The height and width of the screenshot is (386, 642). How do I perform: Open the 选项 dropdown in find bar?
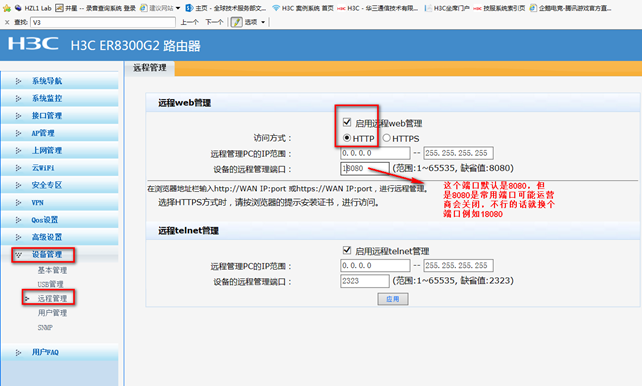click(x=255, y=22)
